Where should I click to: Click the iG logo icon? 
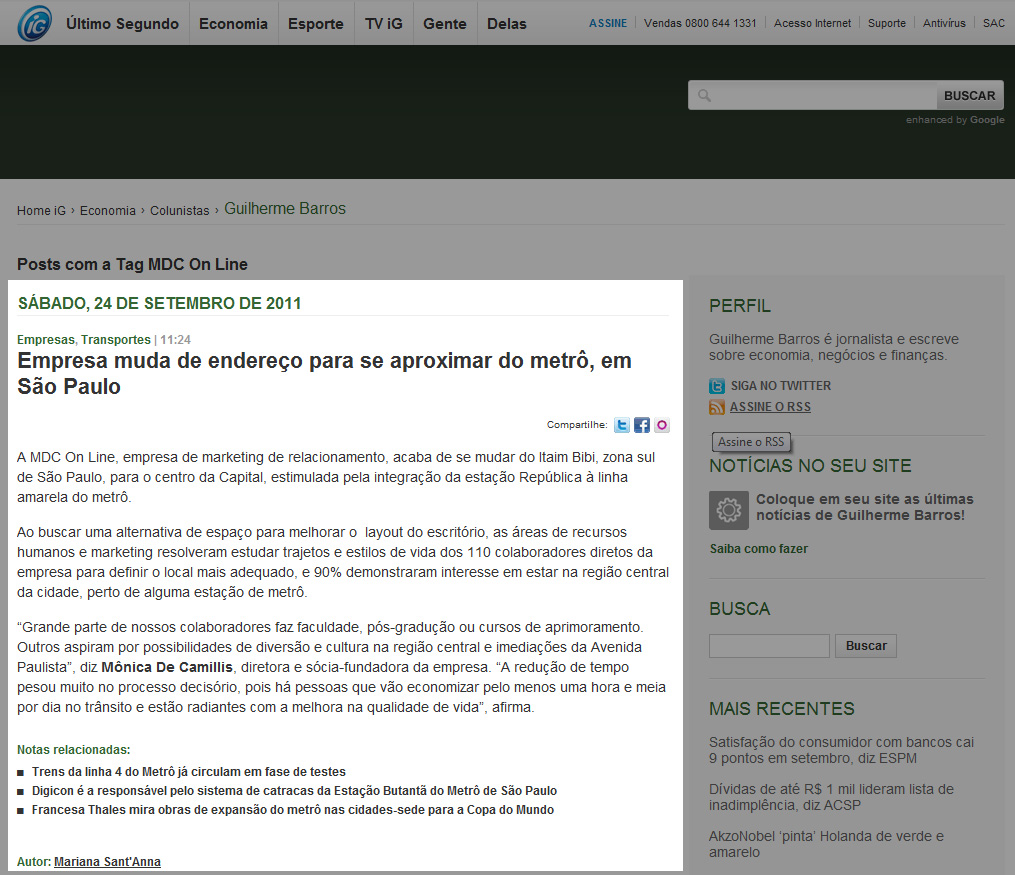point(34,23)
